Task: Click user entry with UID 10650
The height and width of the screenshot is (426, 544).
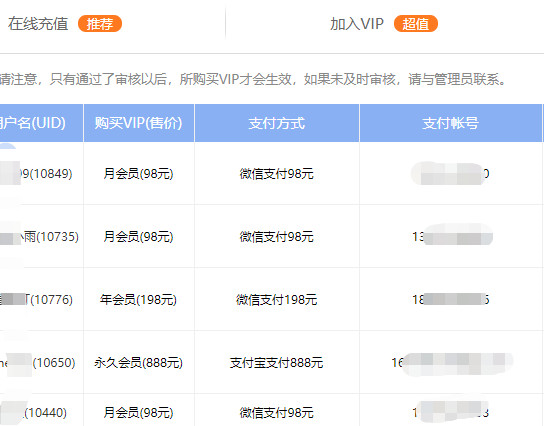Action: (x=37, y=363)
